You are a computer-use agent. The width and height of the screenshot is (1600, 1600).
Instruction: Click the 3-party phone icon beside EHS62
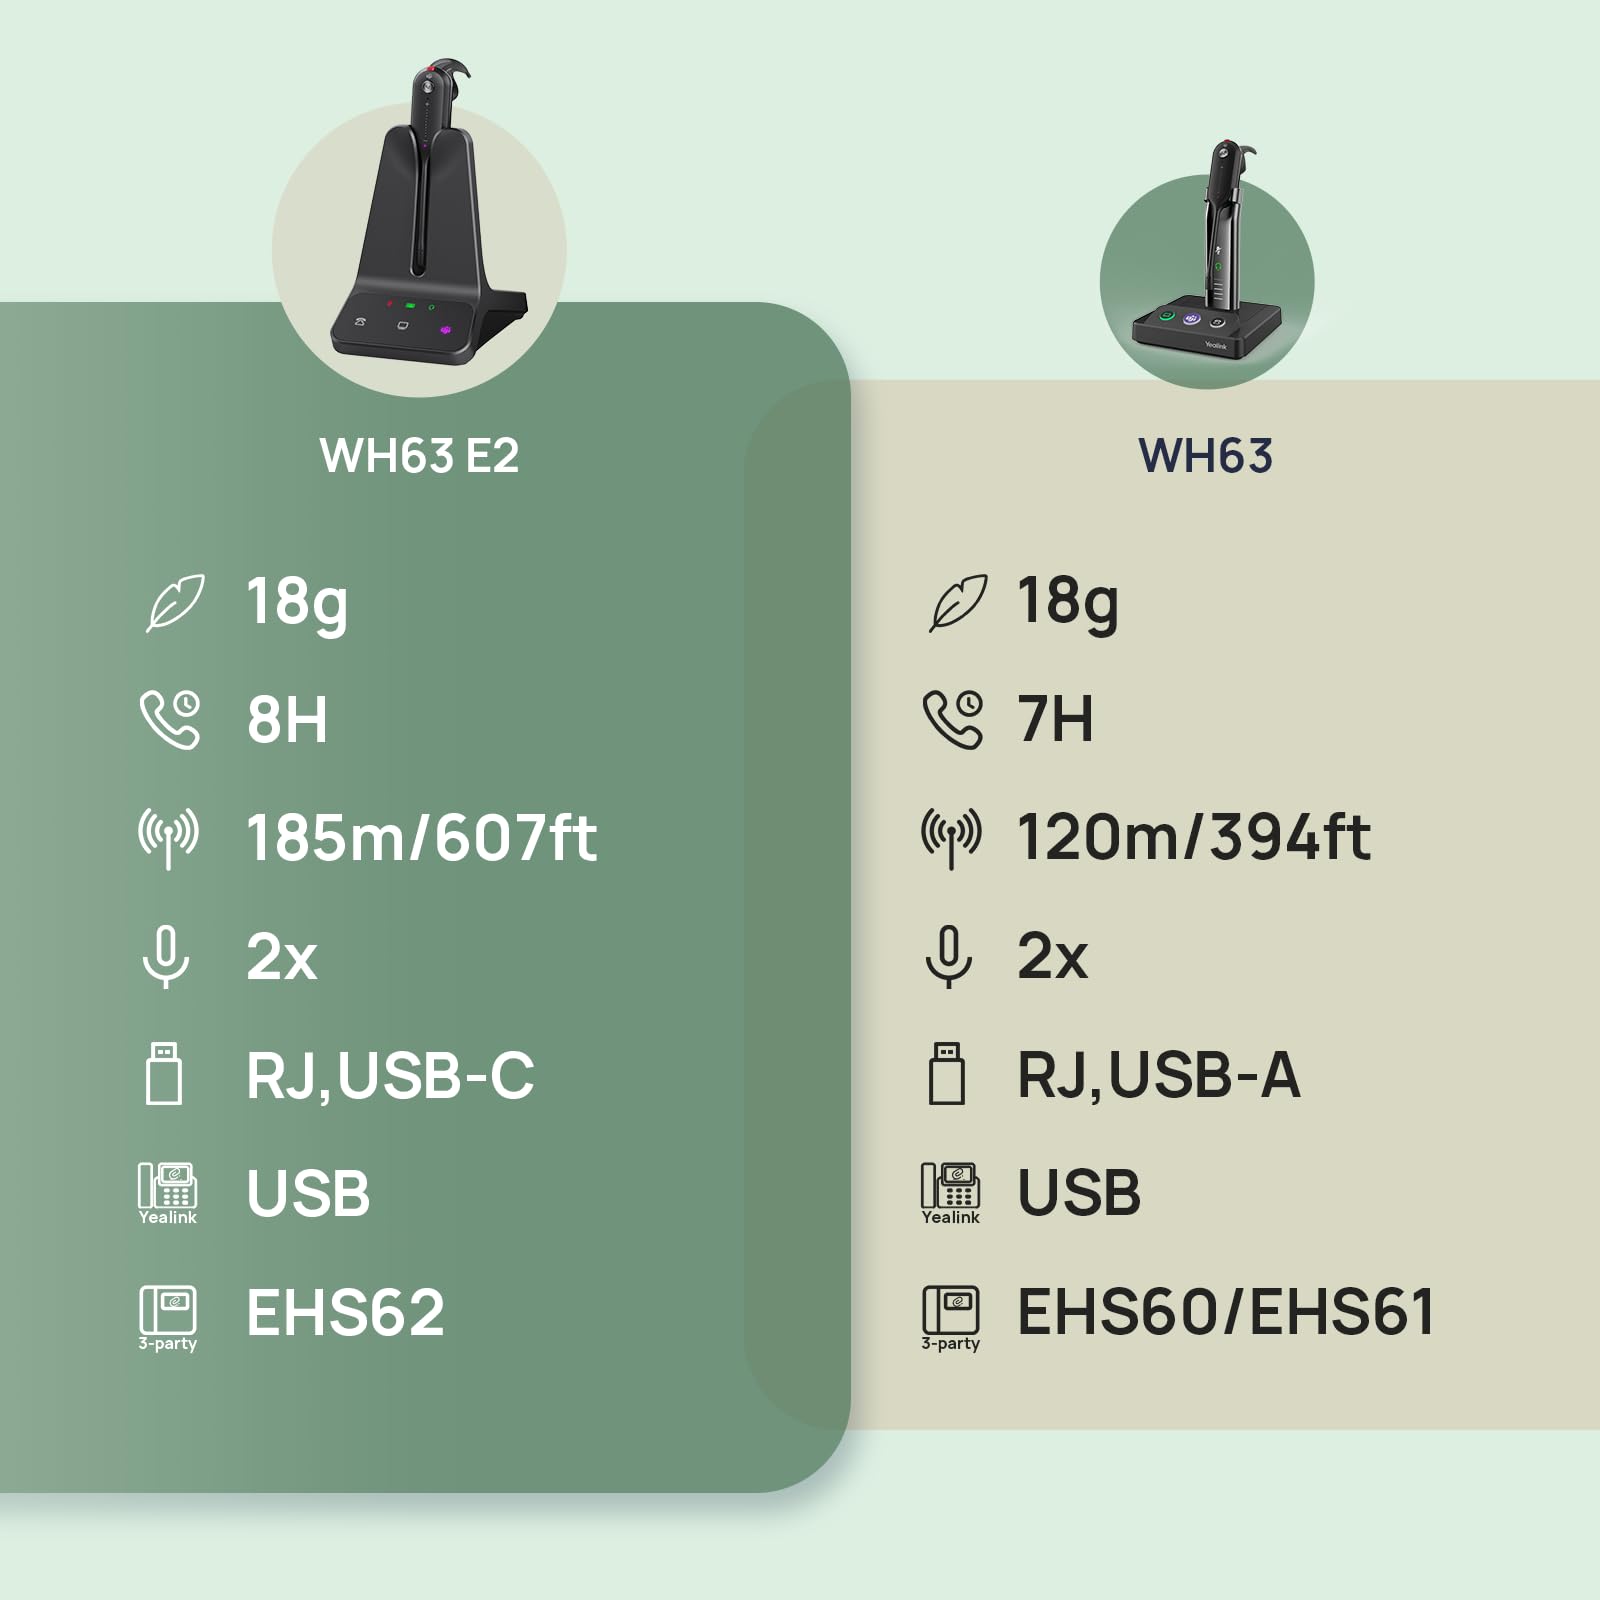[x=168, y=1318]
